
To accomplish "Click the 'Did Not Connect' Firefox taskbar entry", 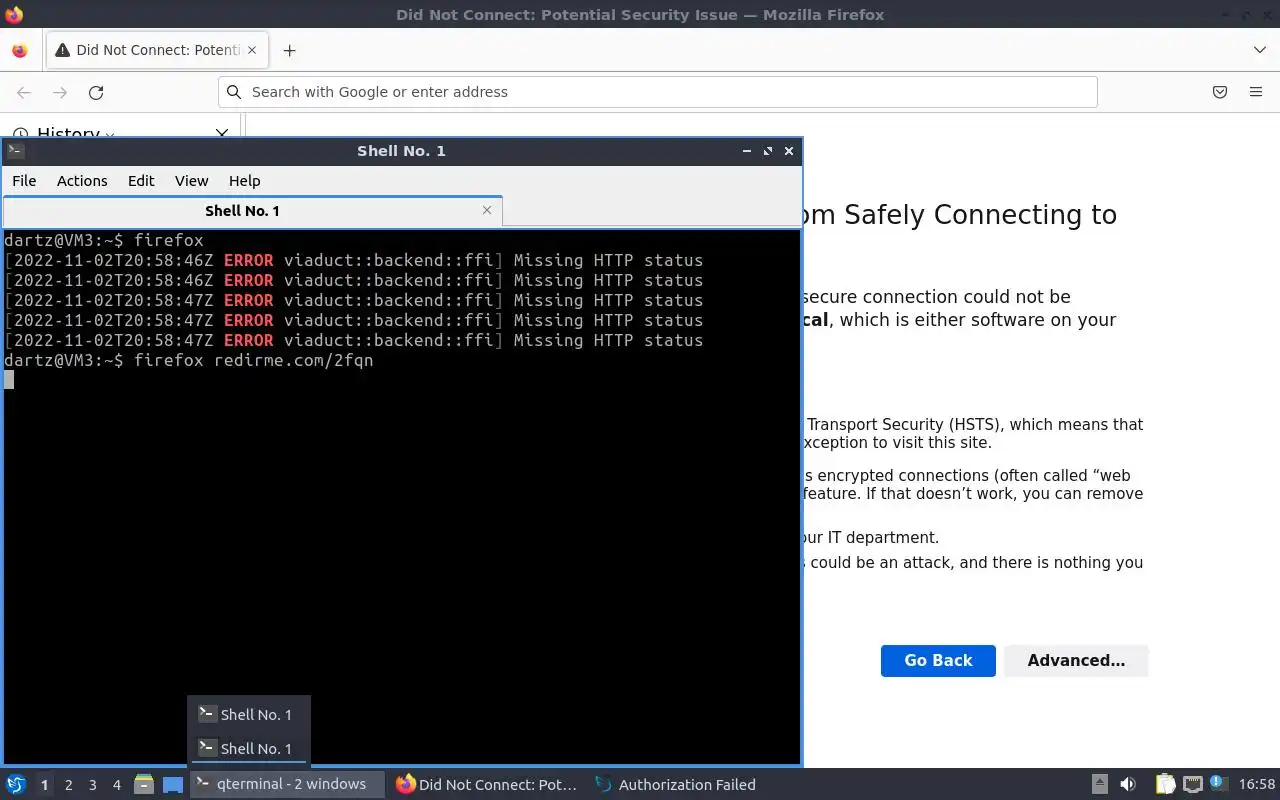I will point(488,784).
